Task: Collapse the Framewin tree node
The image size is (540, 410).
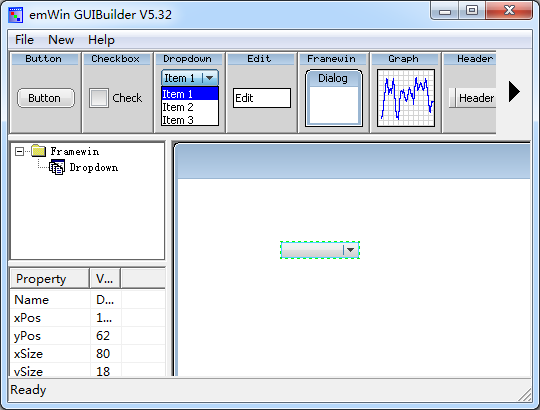Action: pos(19,151)
